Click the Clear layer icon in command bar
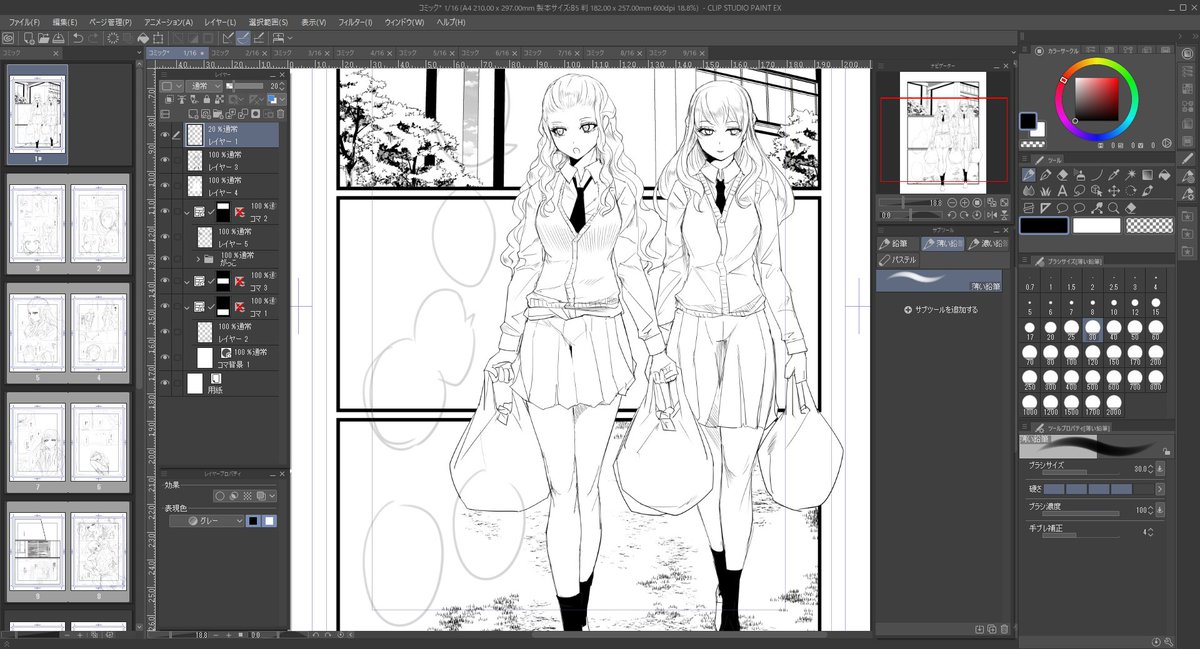 (x=113, y=38)
